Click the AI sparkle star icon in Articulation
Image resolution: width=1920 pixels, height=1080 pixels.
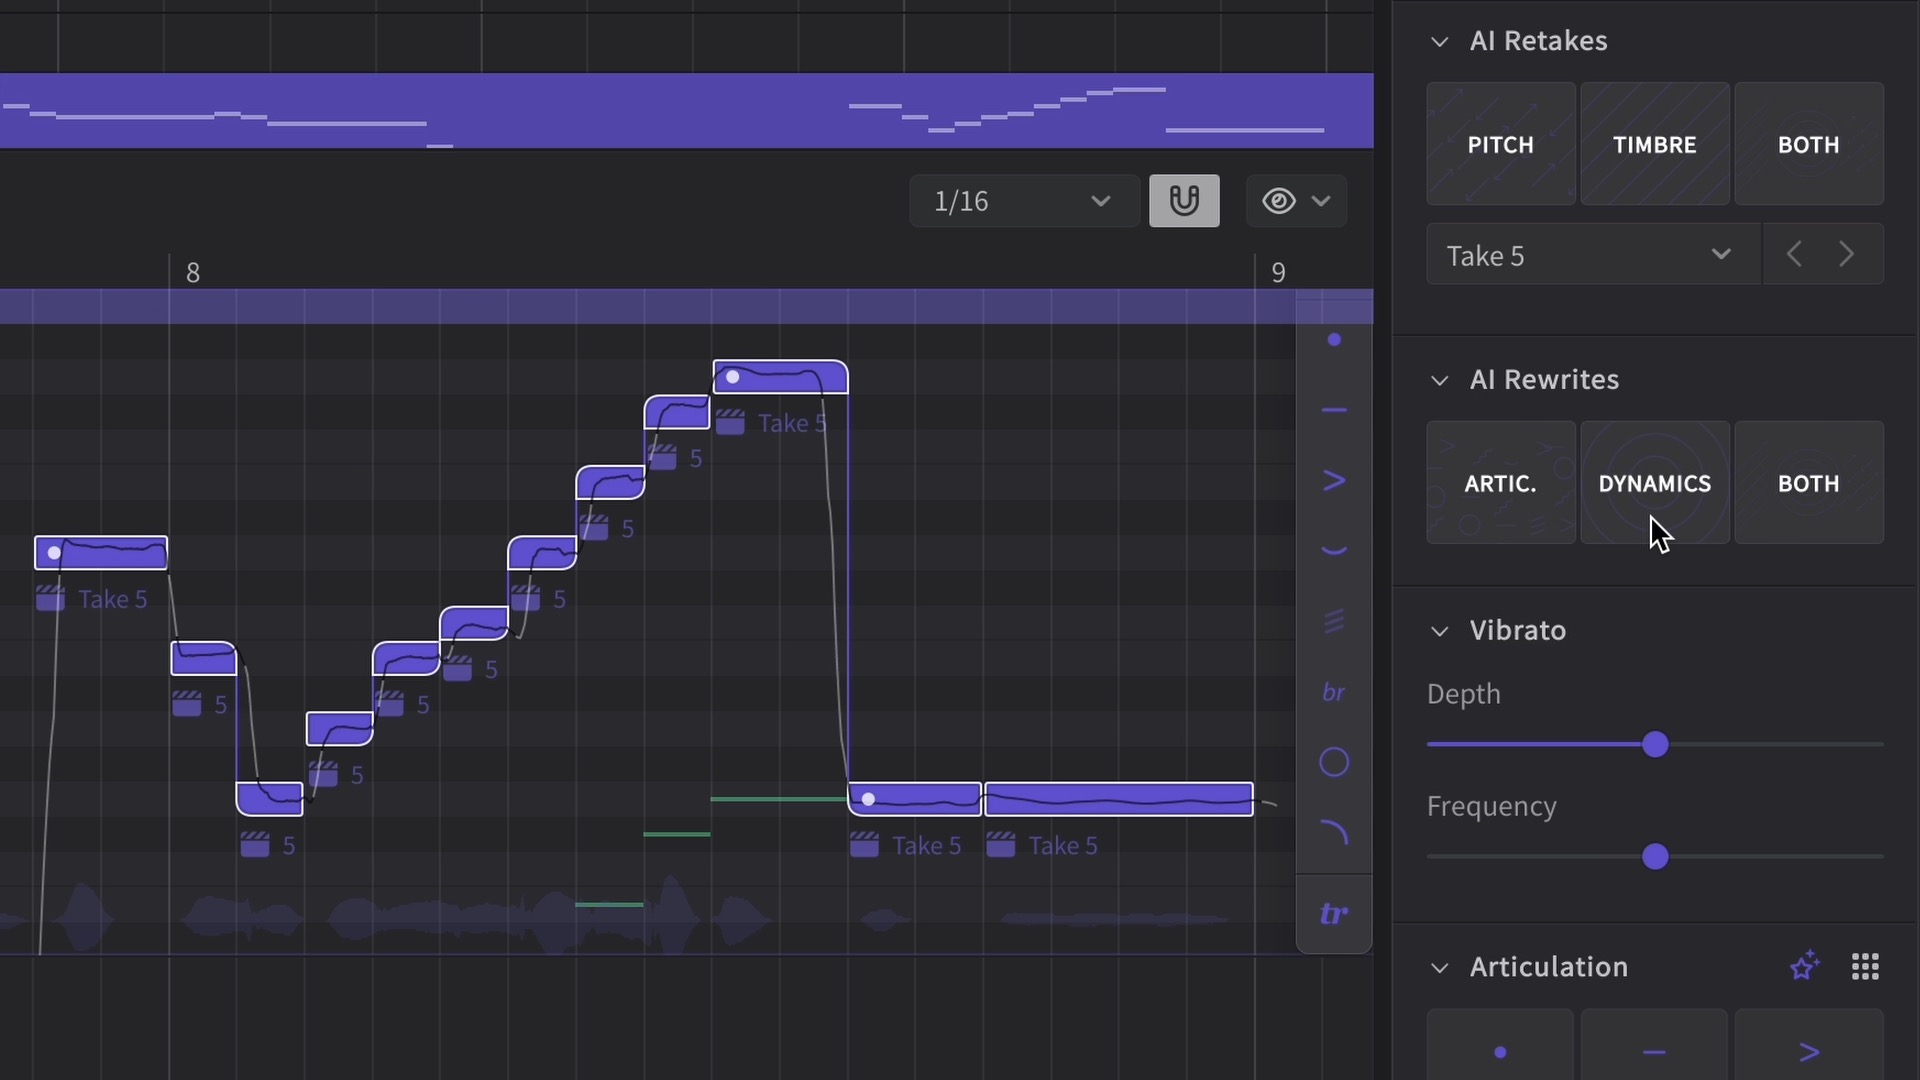[x=1805, y=967]
